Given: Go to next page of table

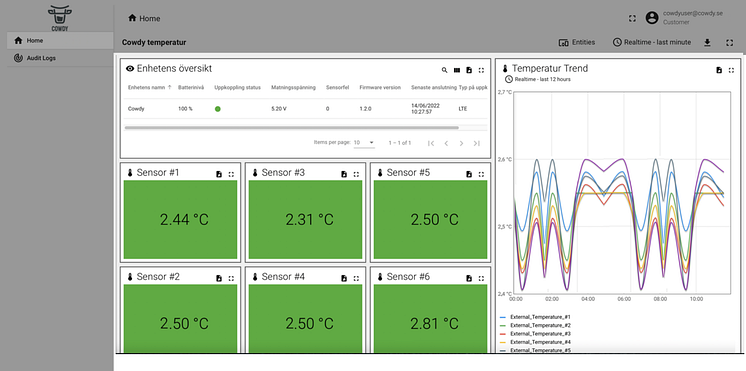Looking at the screenshot, I should click(461, 143).
